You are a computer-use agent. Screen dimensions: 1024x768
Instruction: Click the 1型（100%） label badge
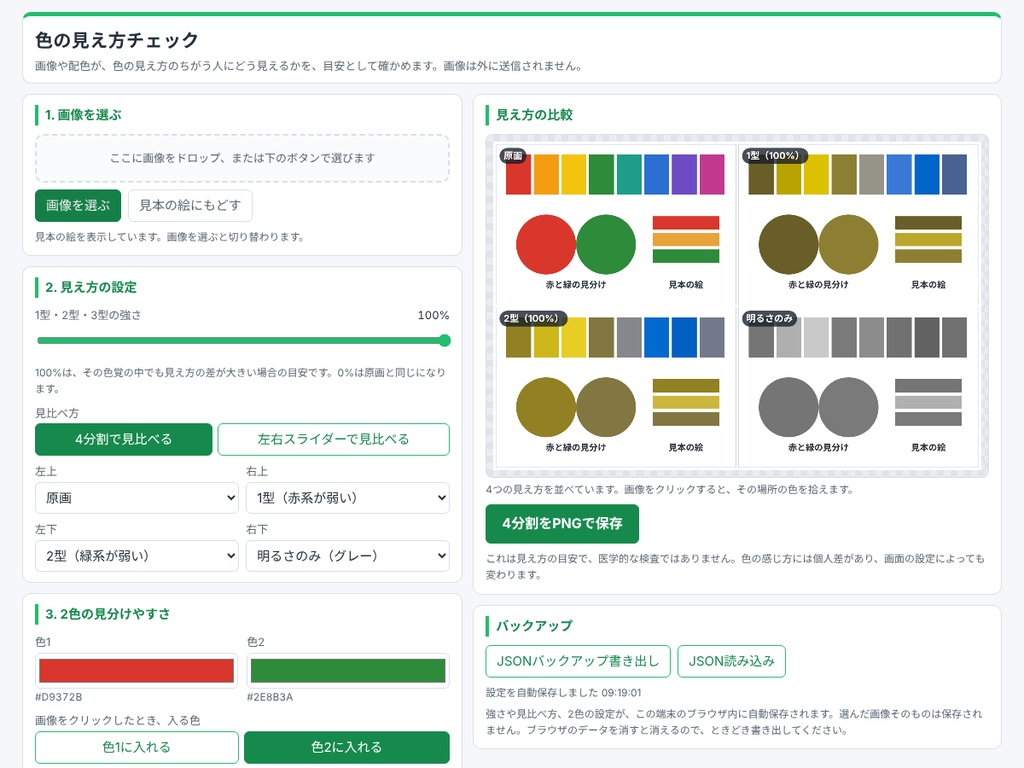click(x=775, y=155)
